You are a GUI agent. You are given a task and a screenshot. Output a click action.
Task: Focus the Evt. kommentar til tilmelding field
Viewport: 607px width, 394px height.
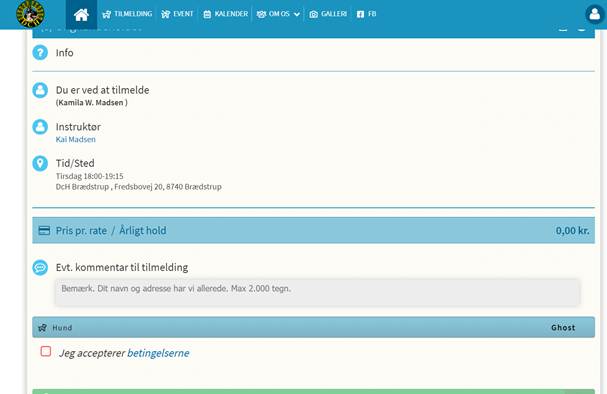click(x=317, y=293)
